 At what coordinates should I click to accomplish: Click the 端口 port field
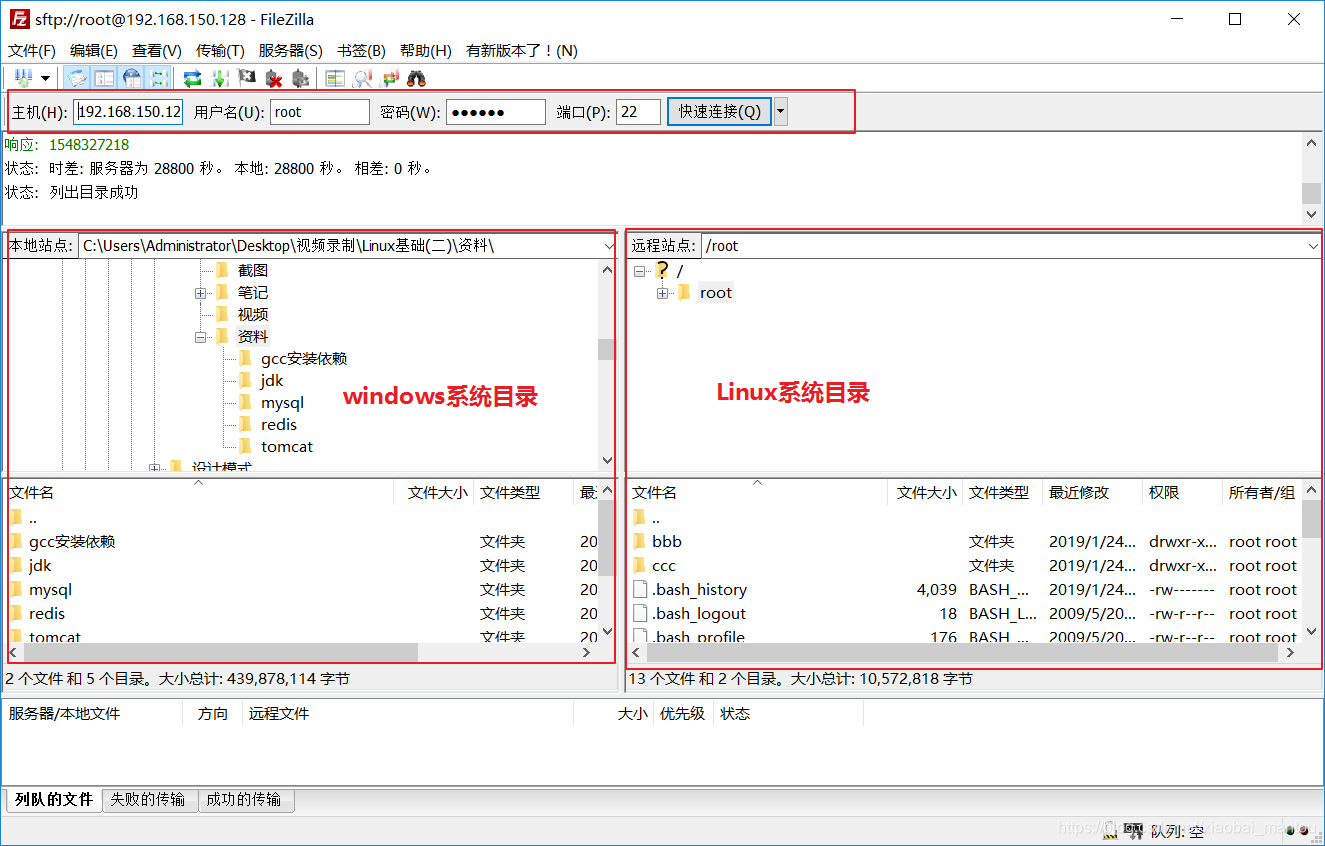tap(638, 112)
